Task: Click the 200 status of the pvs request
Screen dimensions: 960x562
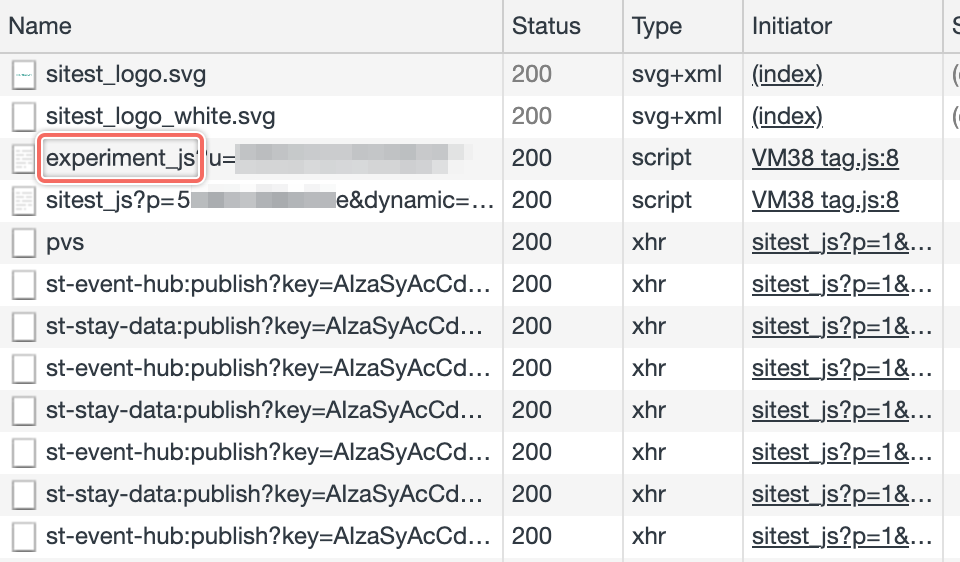Action: [531, 243]
